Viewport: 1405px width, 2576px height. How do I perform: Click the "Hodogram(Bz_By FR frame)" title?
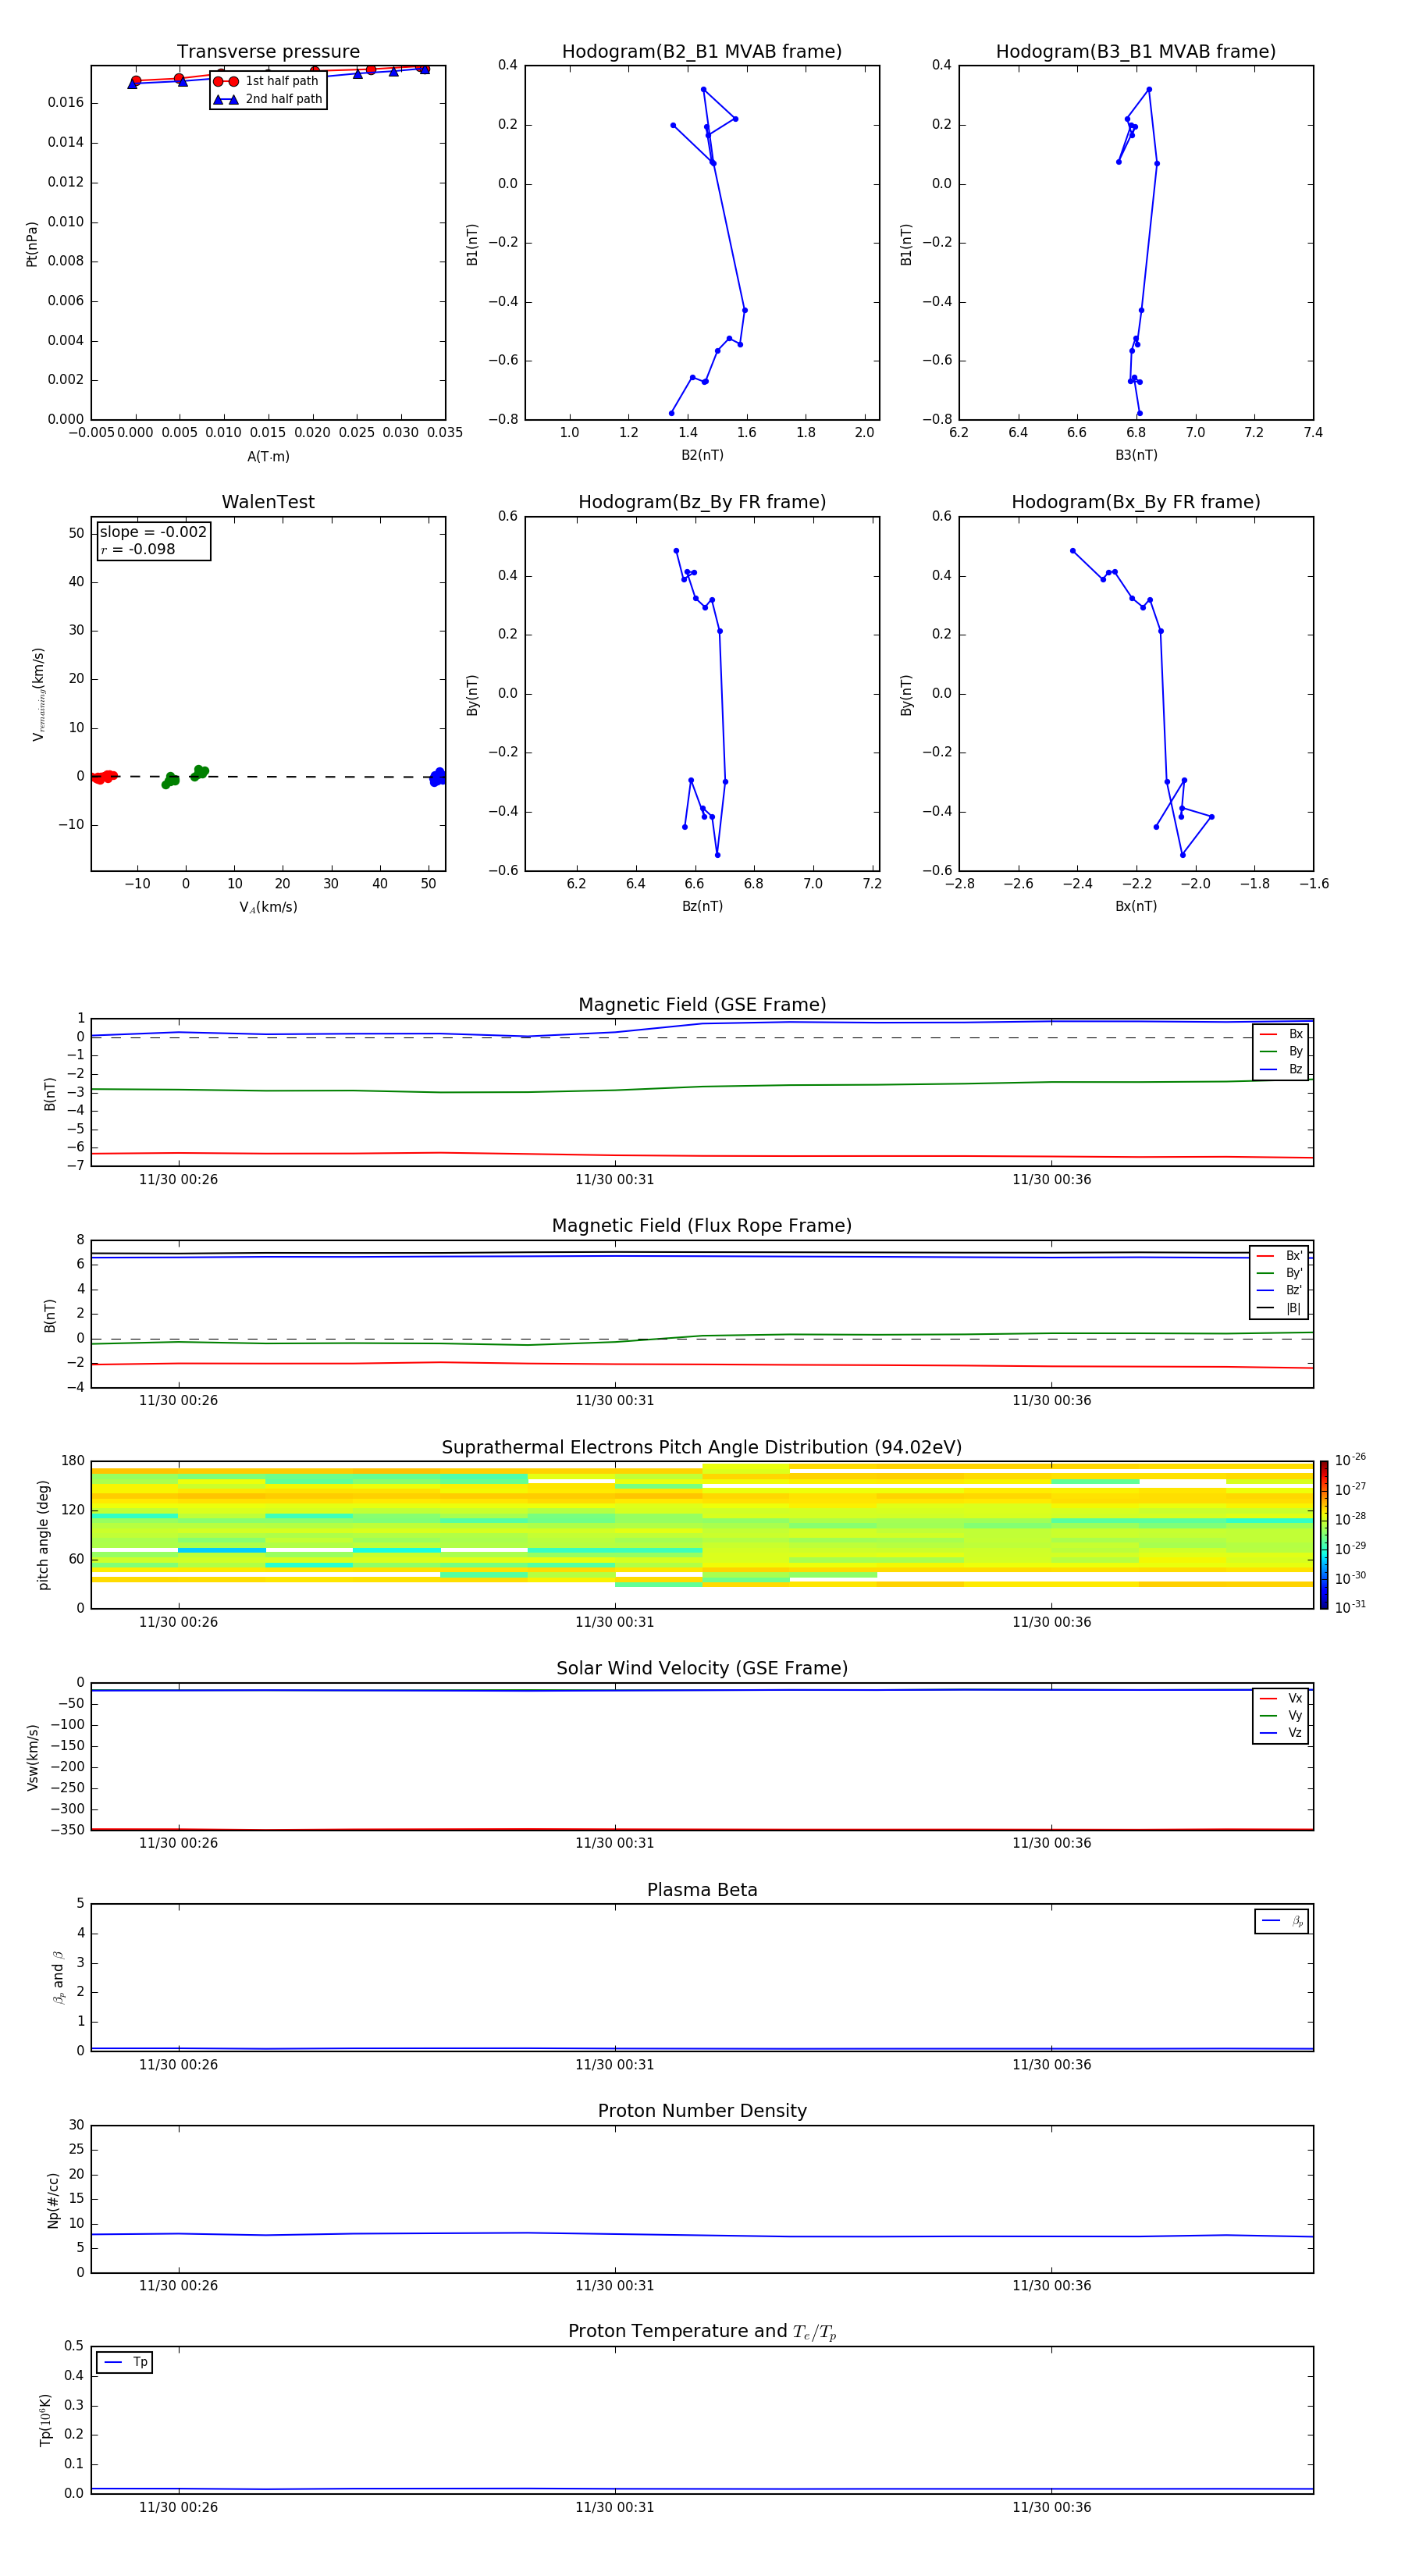702,502
